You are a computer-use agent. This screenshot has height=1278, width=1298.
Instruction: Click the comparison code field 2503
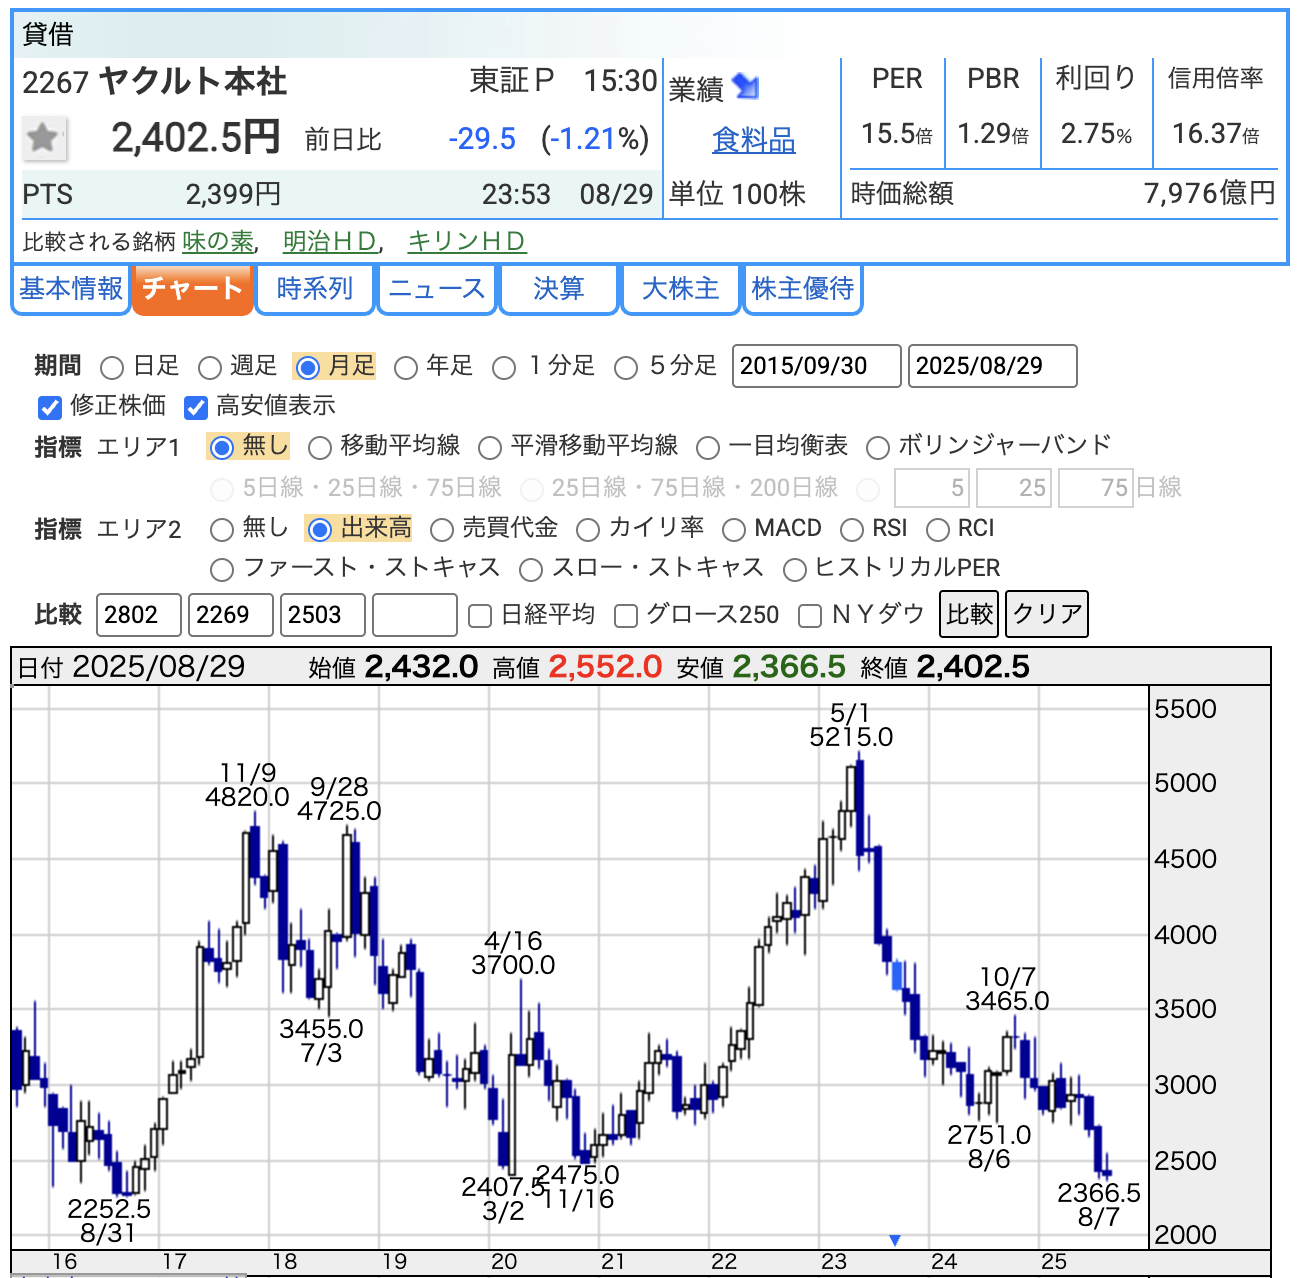tap(323, 615)
